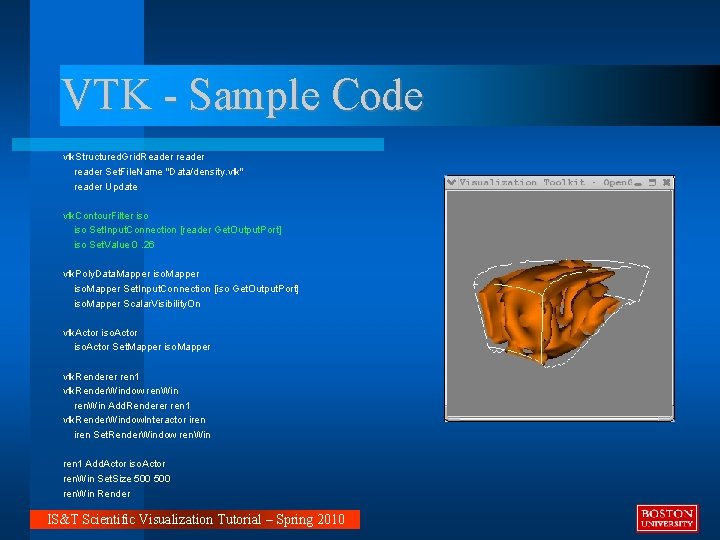
Task: Click the line 'isoMapper ScalarVisibilityOn'
Action: click(137, 304)
